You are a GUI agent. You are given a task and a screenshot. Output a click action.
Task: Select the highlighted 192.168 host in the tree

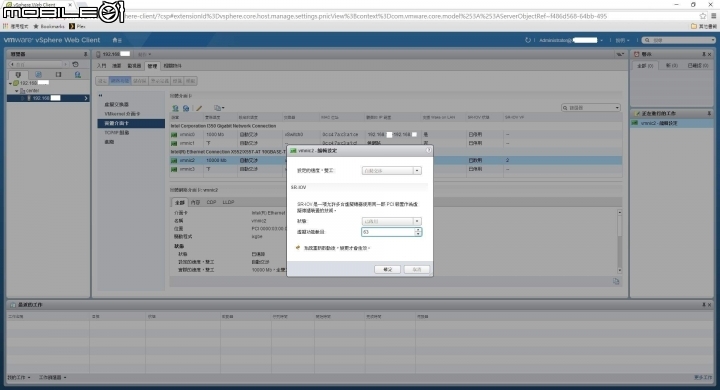48,98
